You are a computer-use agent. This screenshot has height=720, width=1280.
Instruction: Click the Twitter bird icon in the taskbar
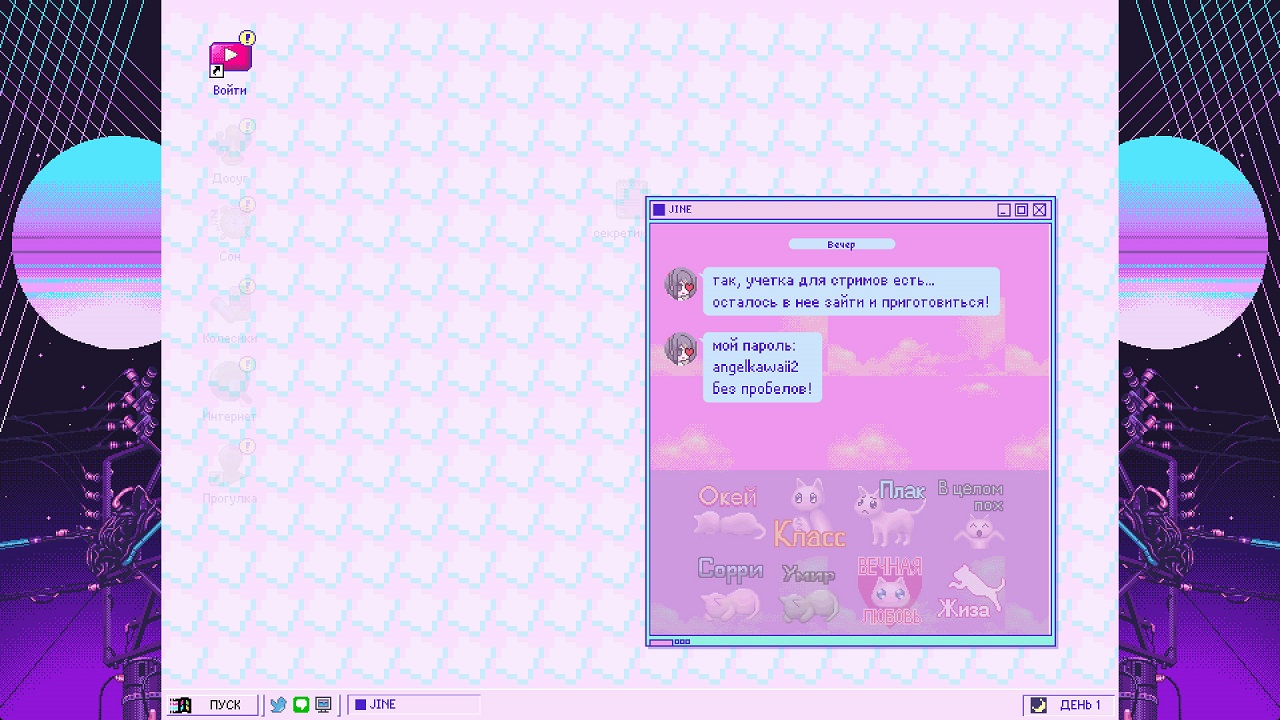tap(278, 704)
